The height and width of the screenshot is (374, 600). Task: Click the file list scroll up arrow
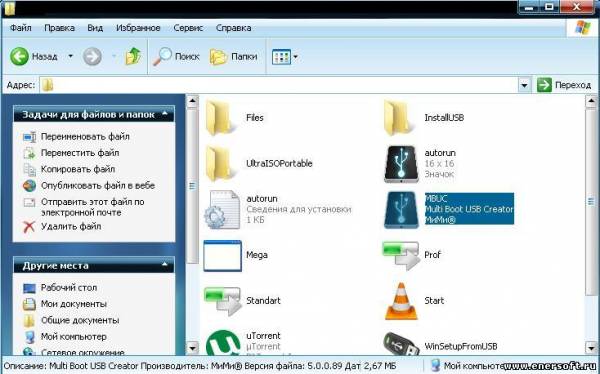point(591,100)
